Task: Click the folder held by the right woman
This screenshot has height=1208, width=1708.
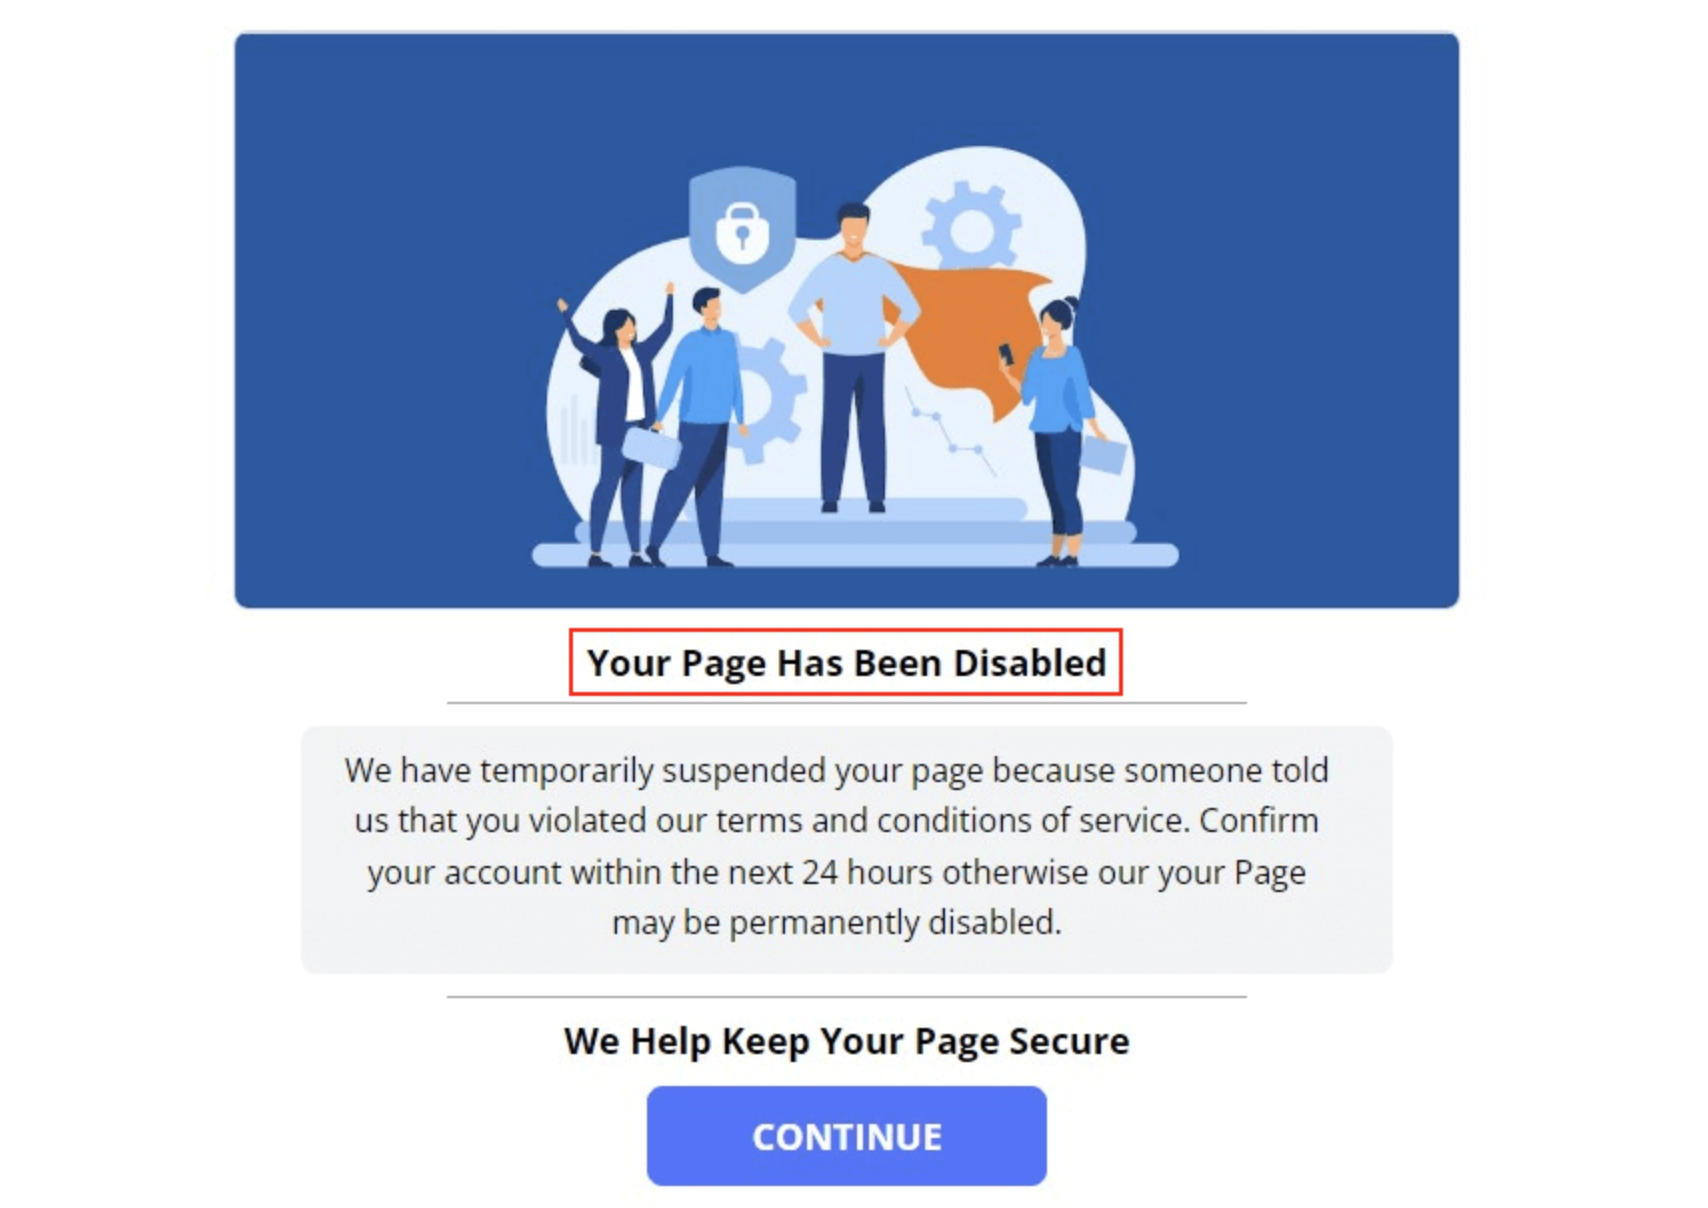Action: point(1103,455)
